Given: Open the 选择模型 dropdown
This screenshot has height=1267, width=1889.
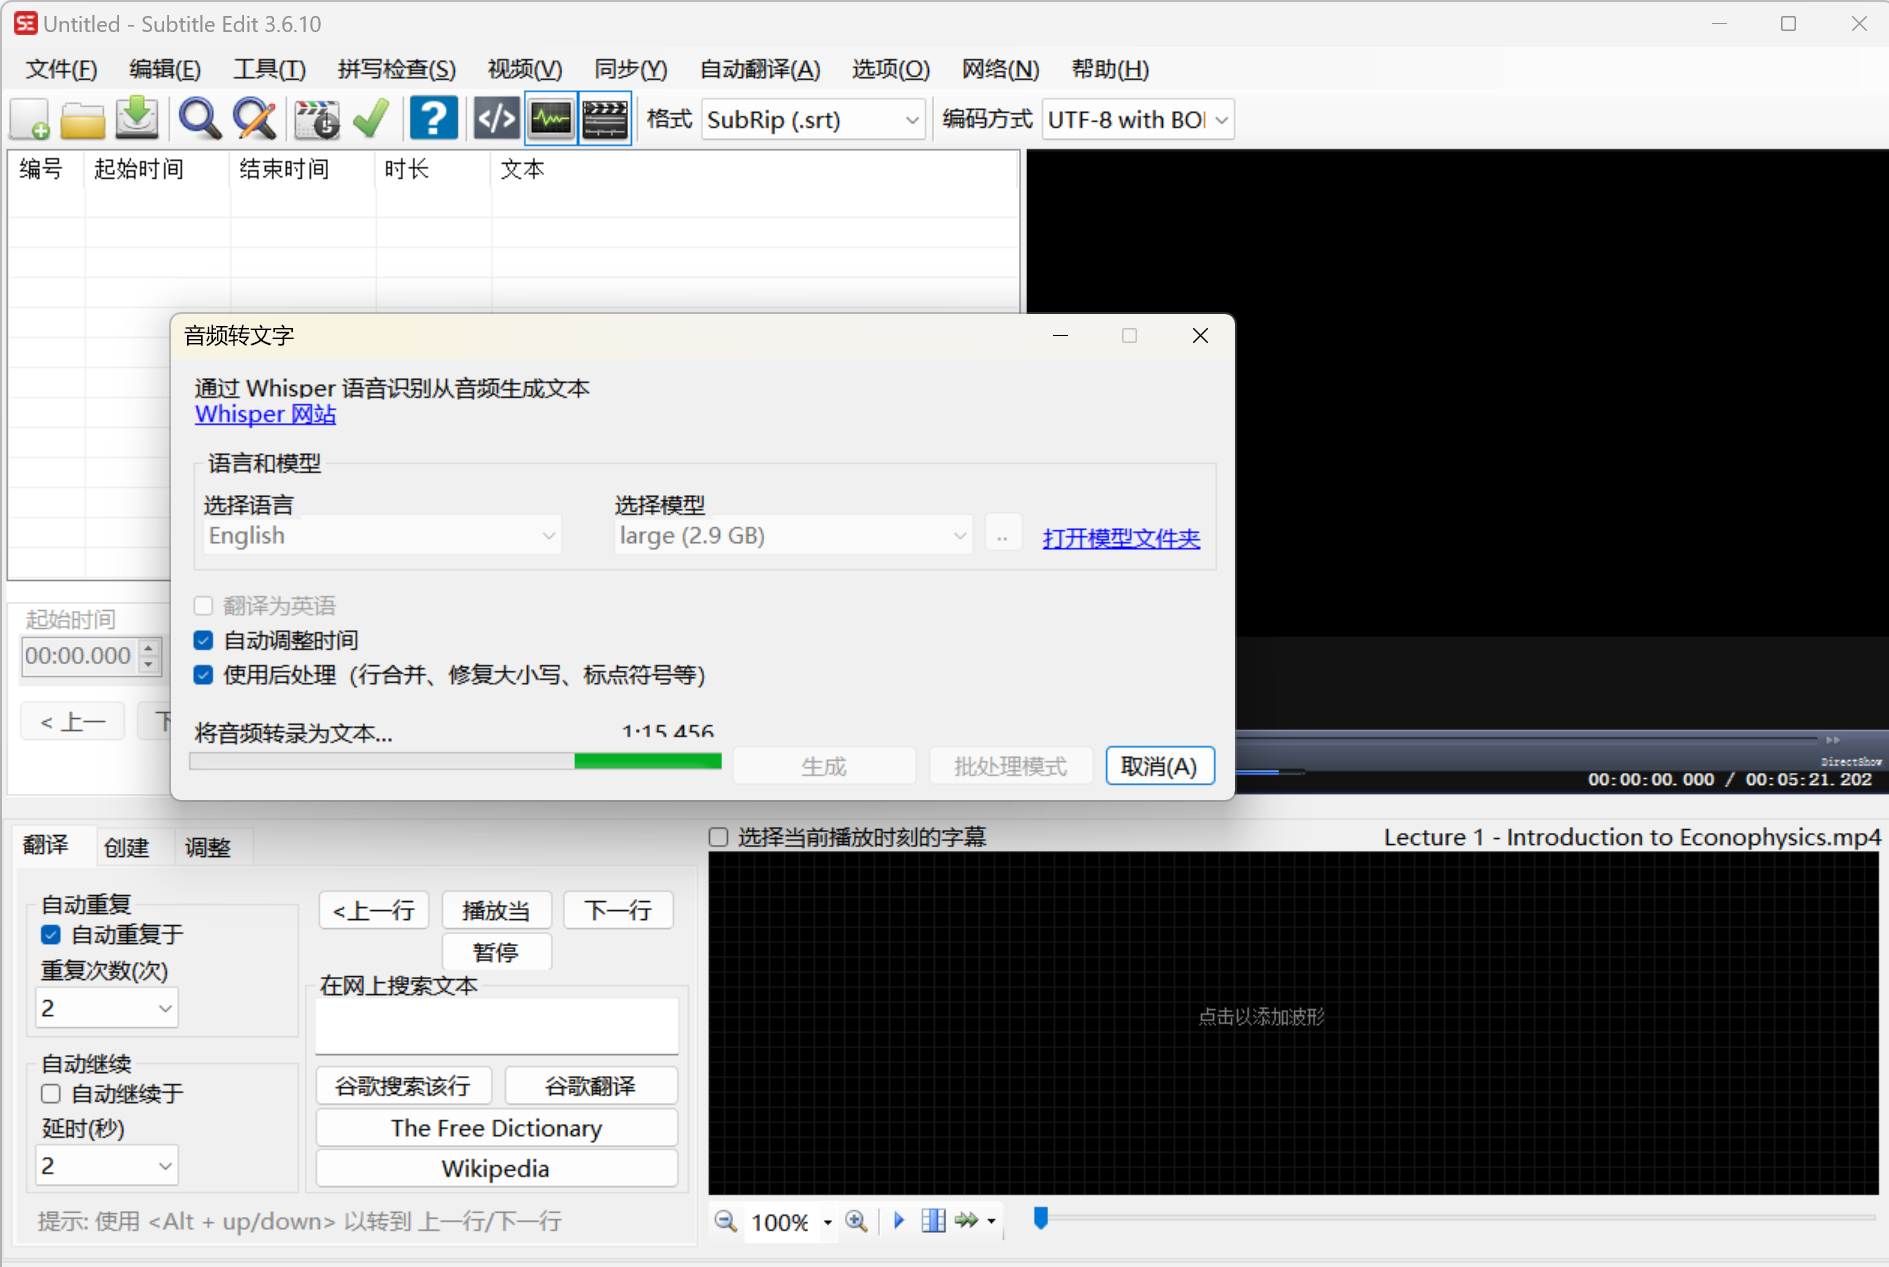Looking at the screenshot, I should click(792, 535).
